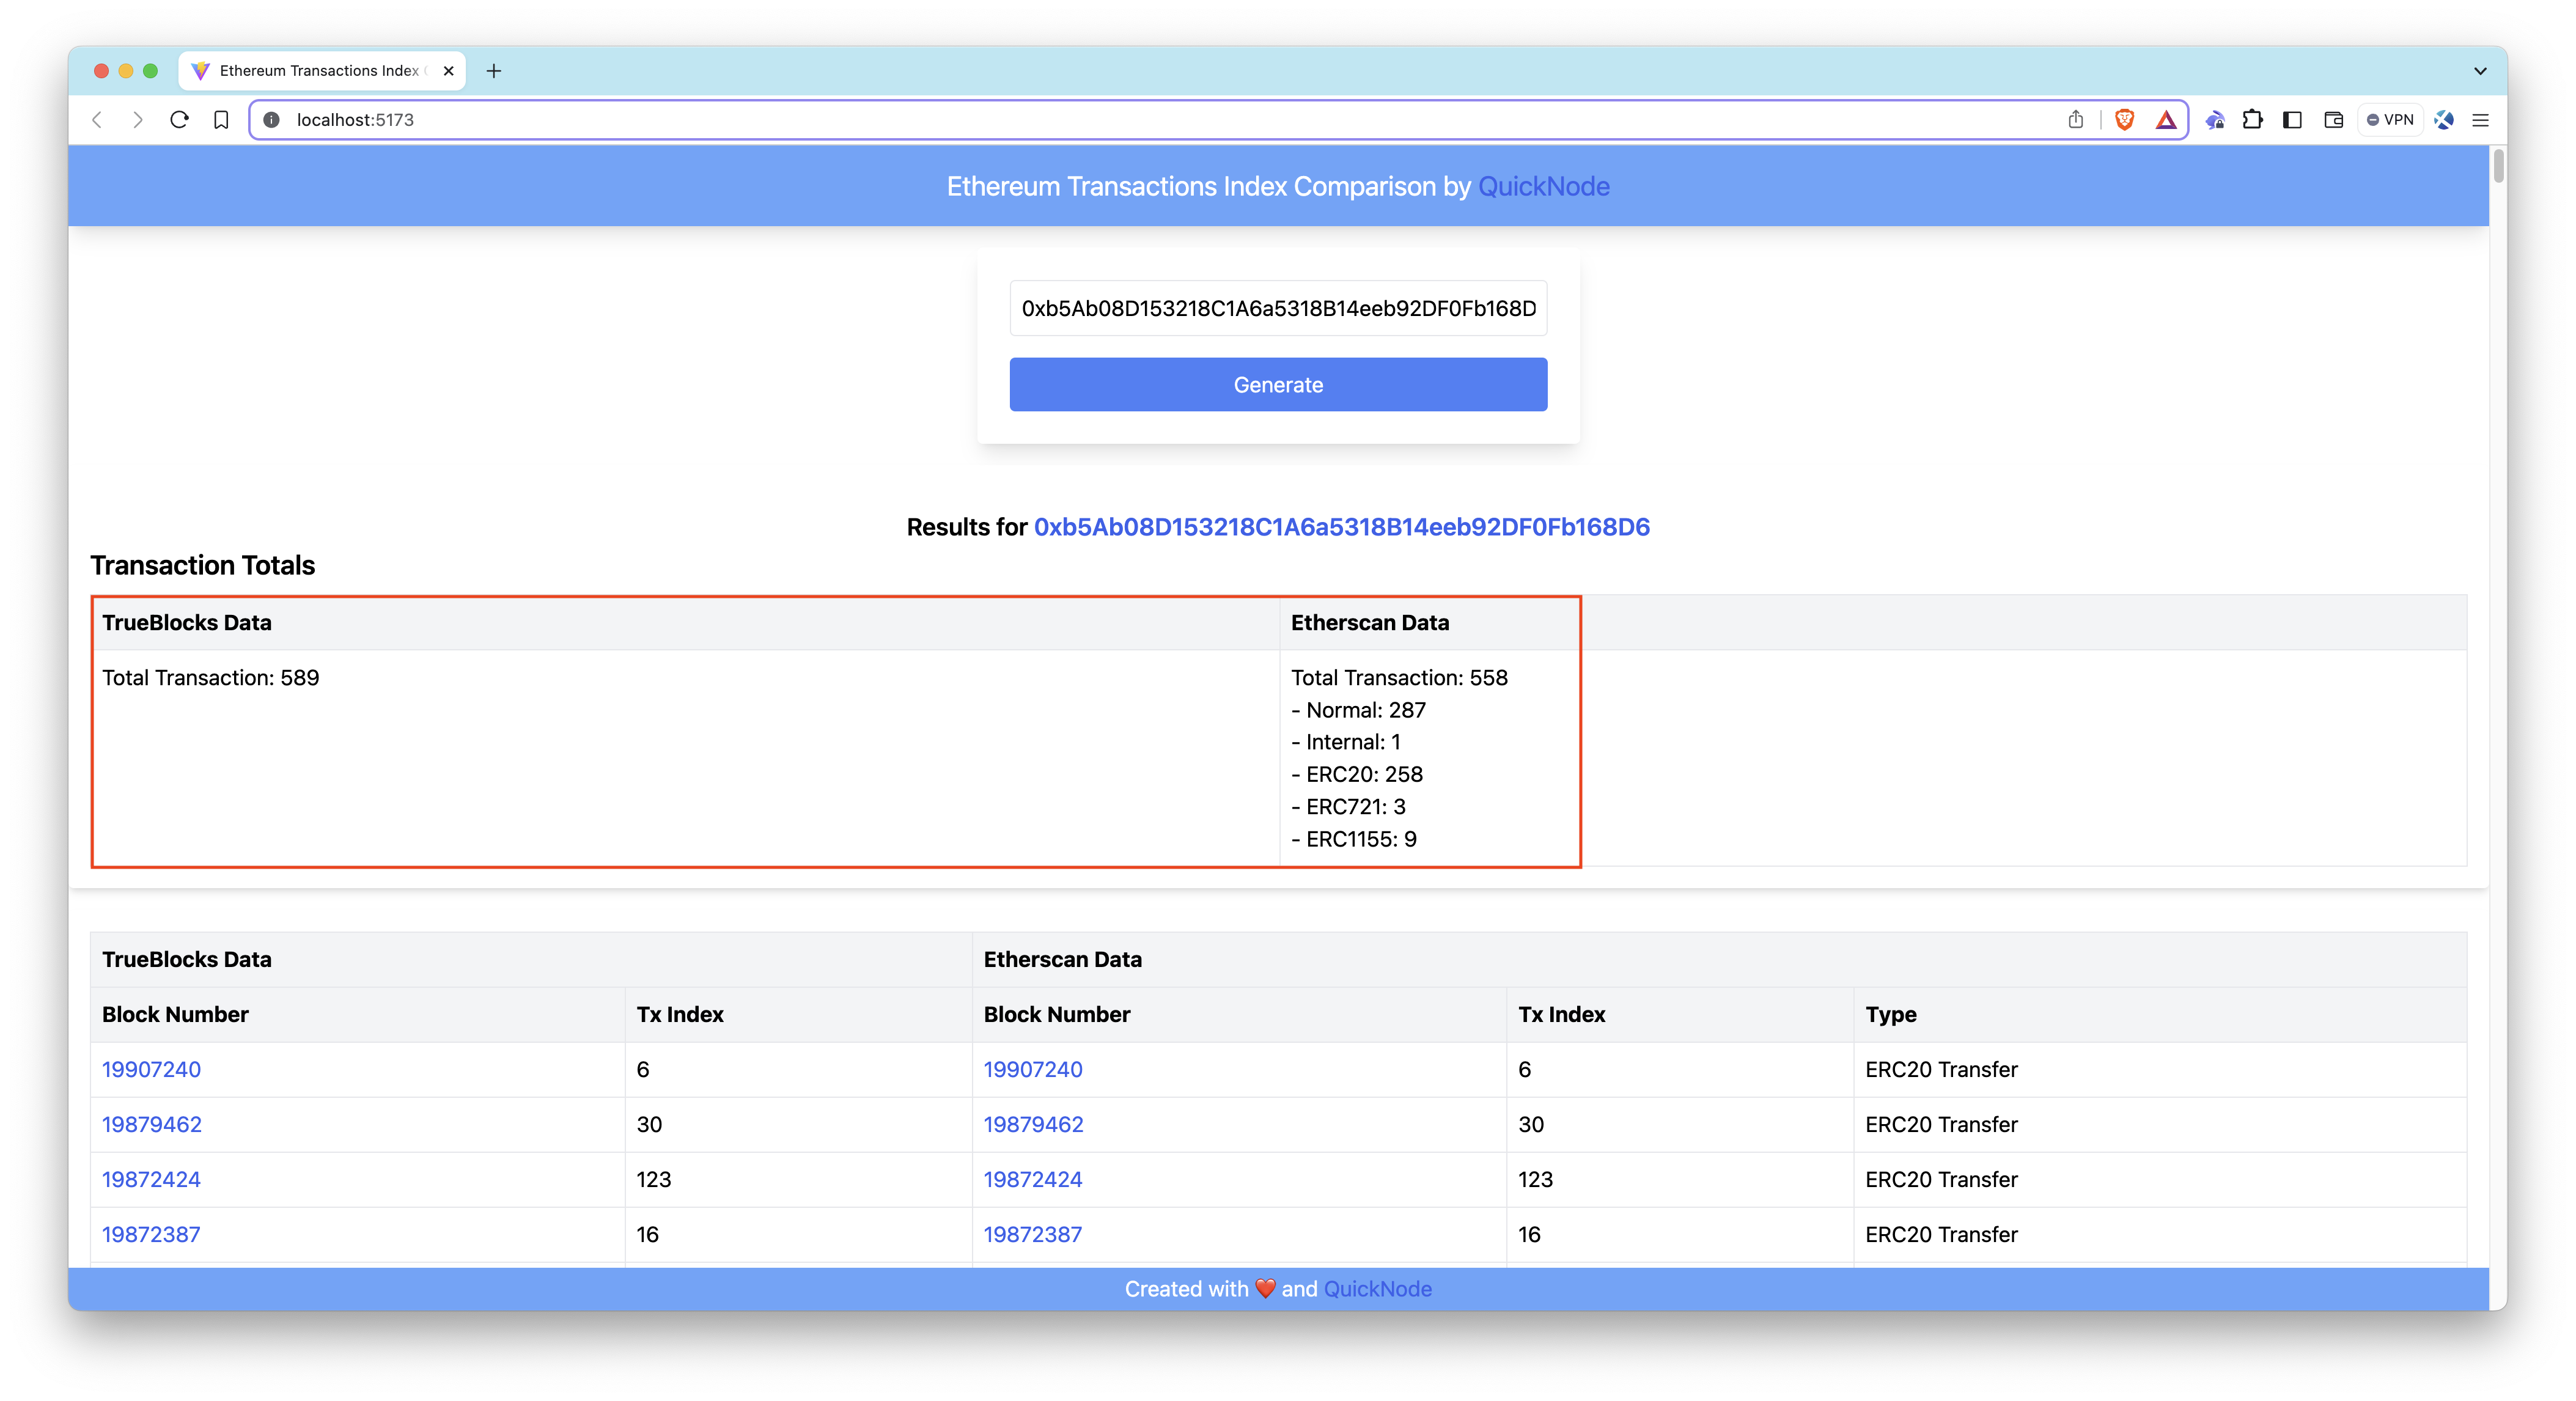This screenshot has width=2576, height=1401.
Task: Open the Brave Wallet icon
Action: coord(2333,120)
